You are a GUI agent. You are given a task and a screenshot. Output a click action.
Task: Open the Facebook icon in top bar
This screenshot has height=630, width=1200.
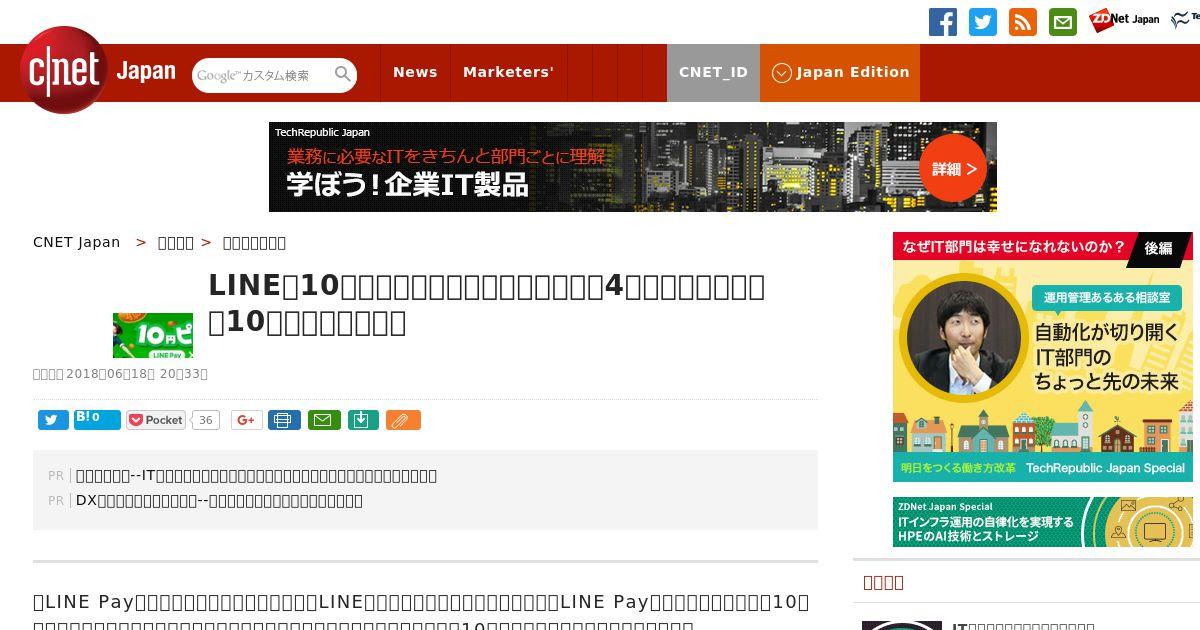943,22
